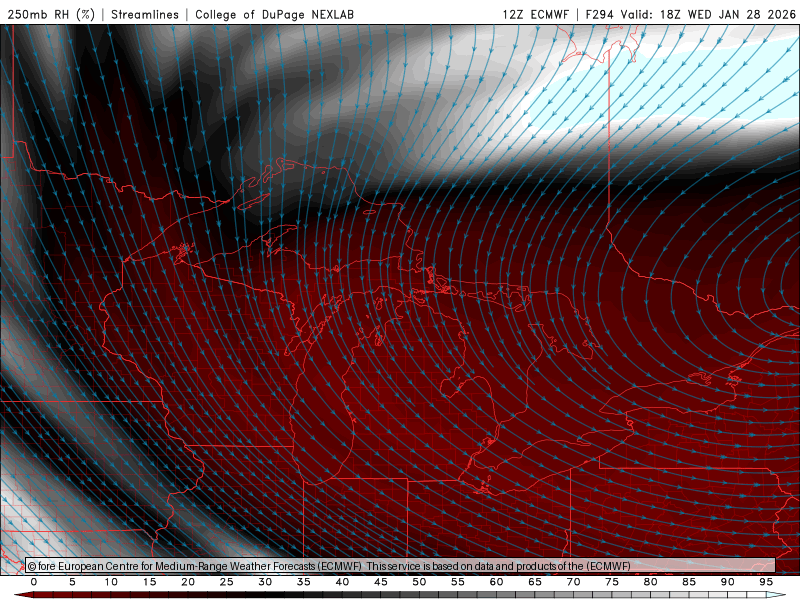Click the ECMWF copyright notice banner
Image resolution: width=800 pixels, height=600 pixels.
(401, 566)
